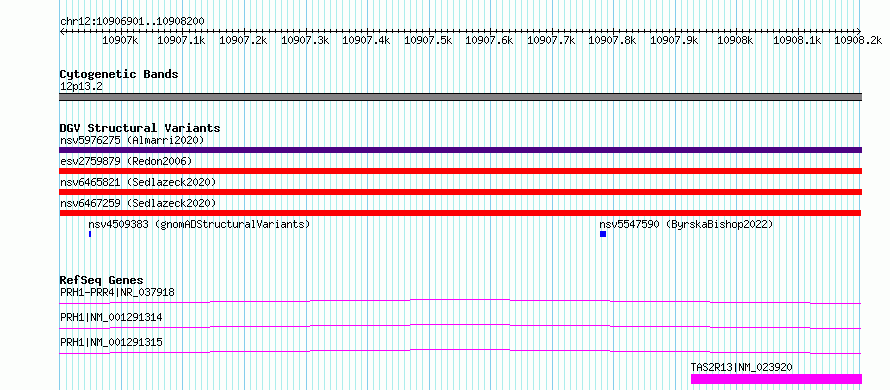Click the 10907.1k ruler tick label
This screenshot has height=390, width=890.
181,40
